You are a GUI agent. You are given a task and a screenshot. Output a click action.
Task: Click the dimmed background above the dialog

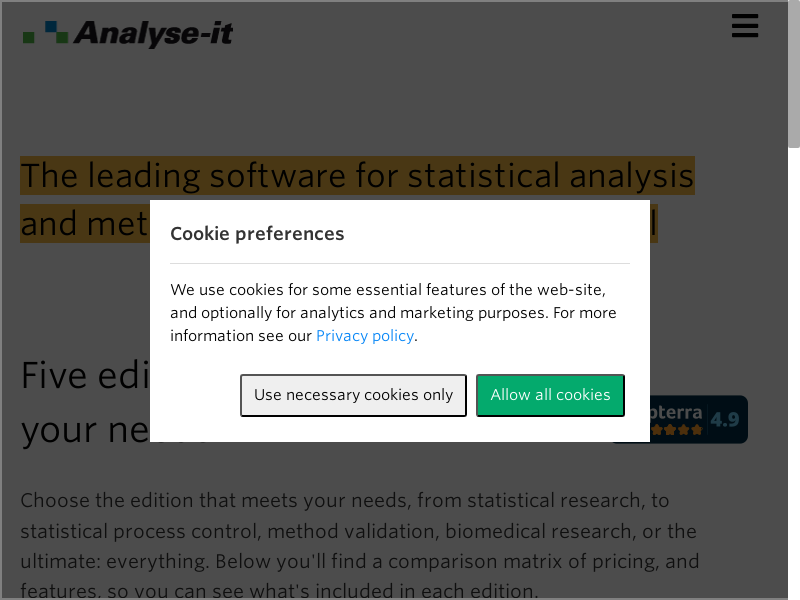(400, 100)
